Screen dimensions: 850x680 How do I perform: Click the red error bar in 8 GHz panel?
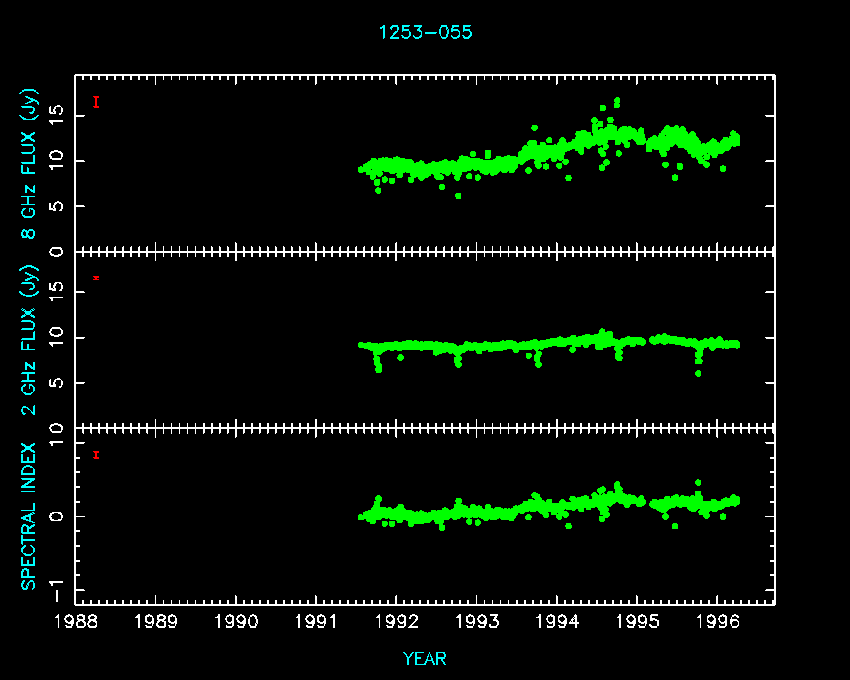click(x=96, y=102)
